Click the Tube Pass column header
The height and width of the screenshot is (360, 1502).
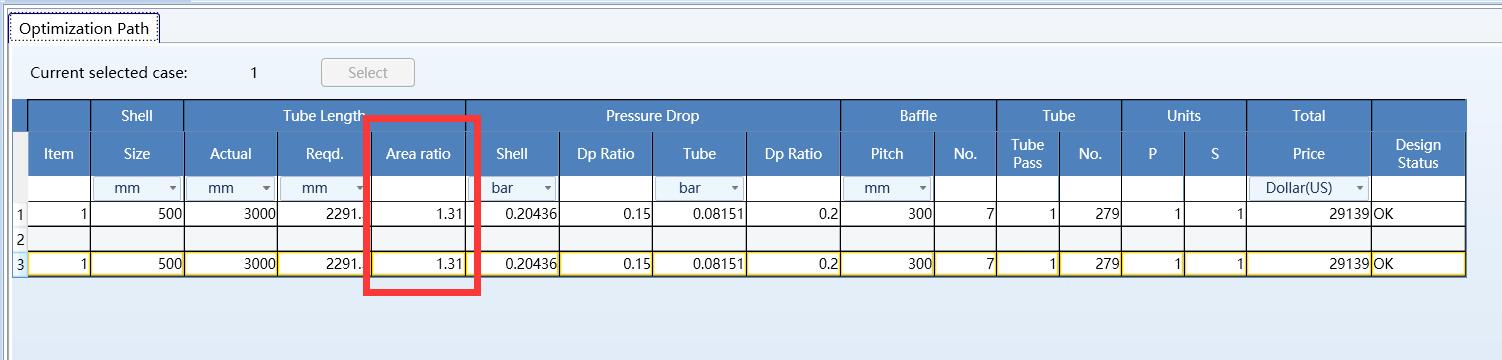tap(1028, 153)
